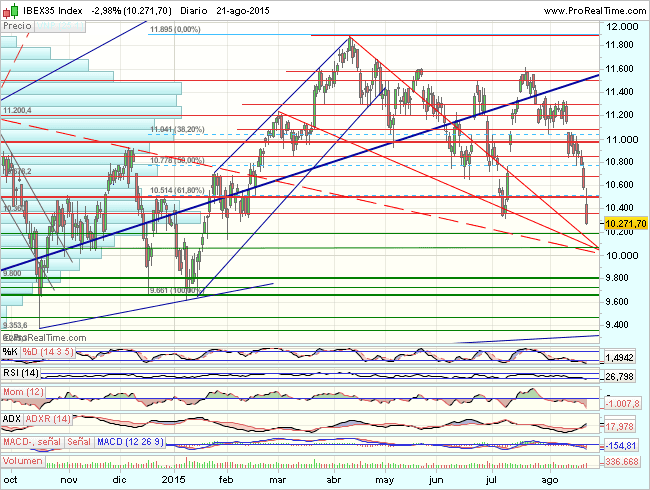The image size is (650, 490).
Task: Click the faded VNP indicator label
Action: pyautogui.click(x=60, y=26)
